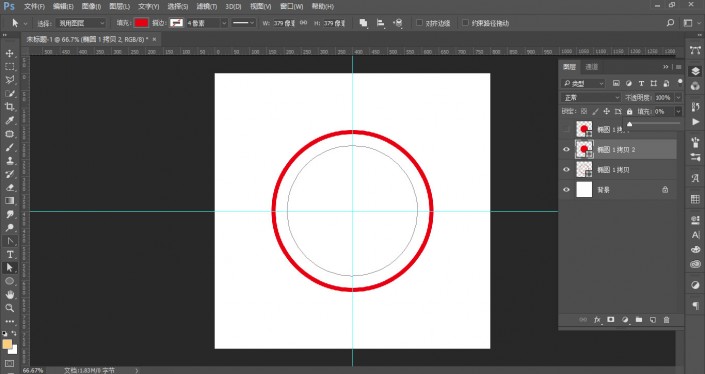Toggle type layer filter
The image size is (705, 374).
[x=641, y=83]
